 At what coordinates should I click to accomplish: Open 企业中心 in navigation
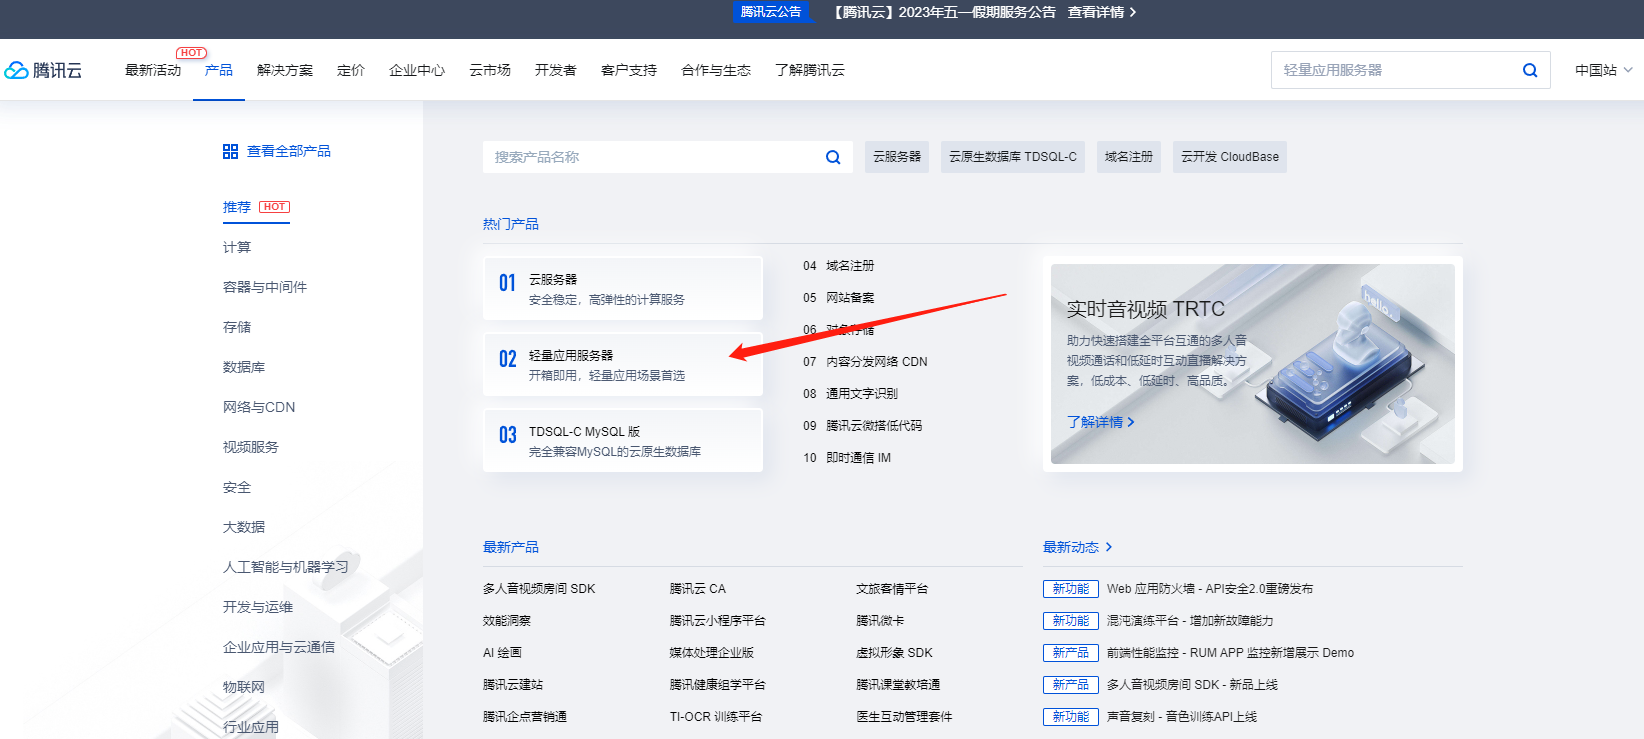417,70
